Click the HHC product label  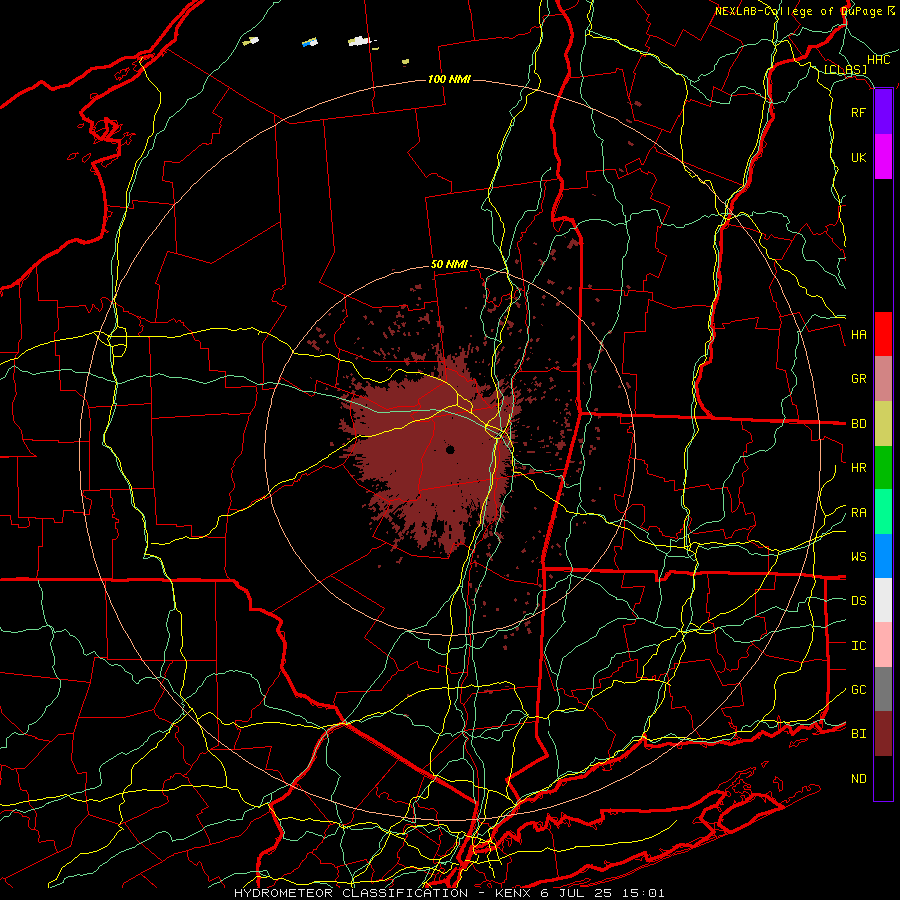(x=879, y=60)
